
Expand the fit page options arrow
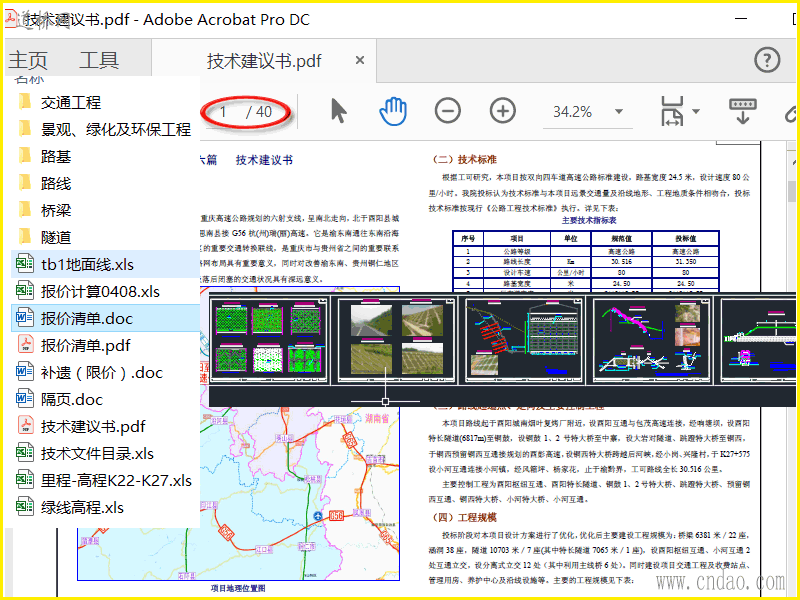tap(695, 111)
